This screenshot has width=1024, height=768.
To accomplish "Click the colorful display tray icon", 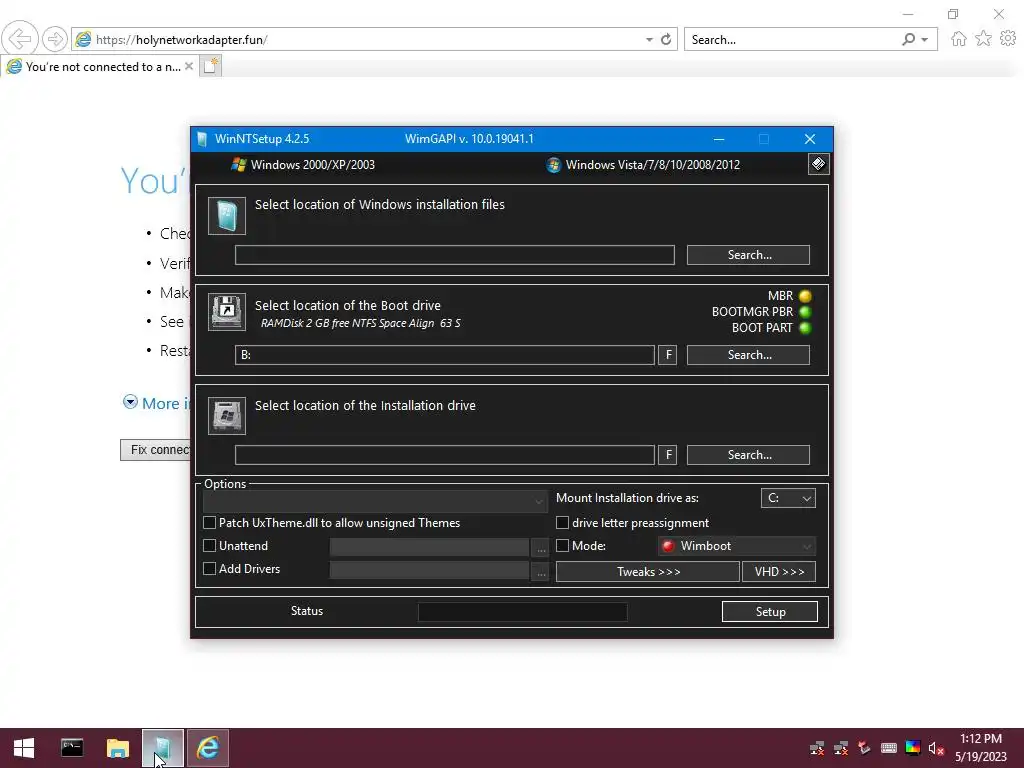I will (912, 748).
